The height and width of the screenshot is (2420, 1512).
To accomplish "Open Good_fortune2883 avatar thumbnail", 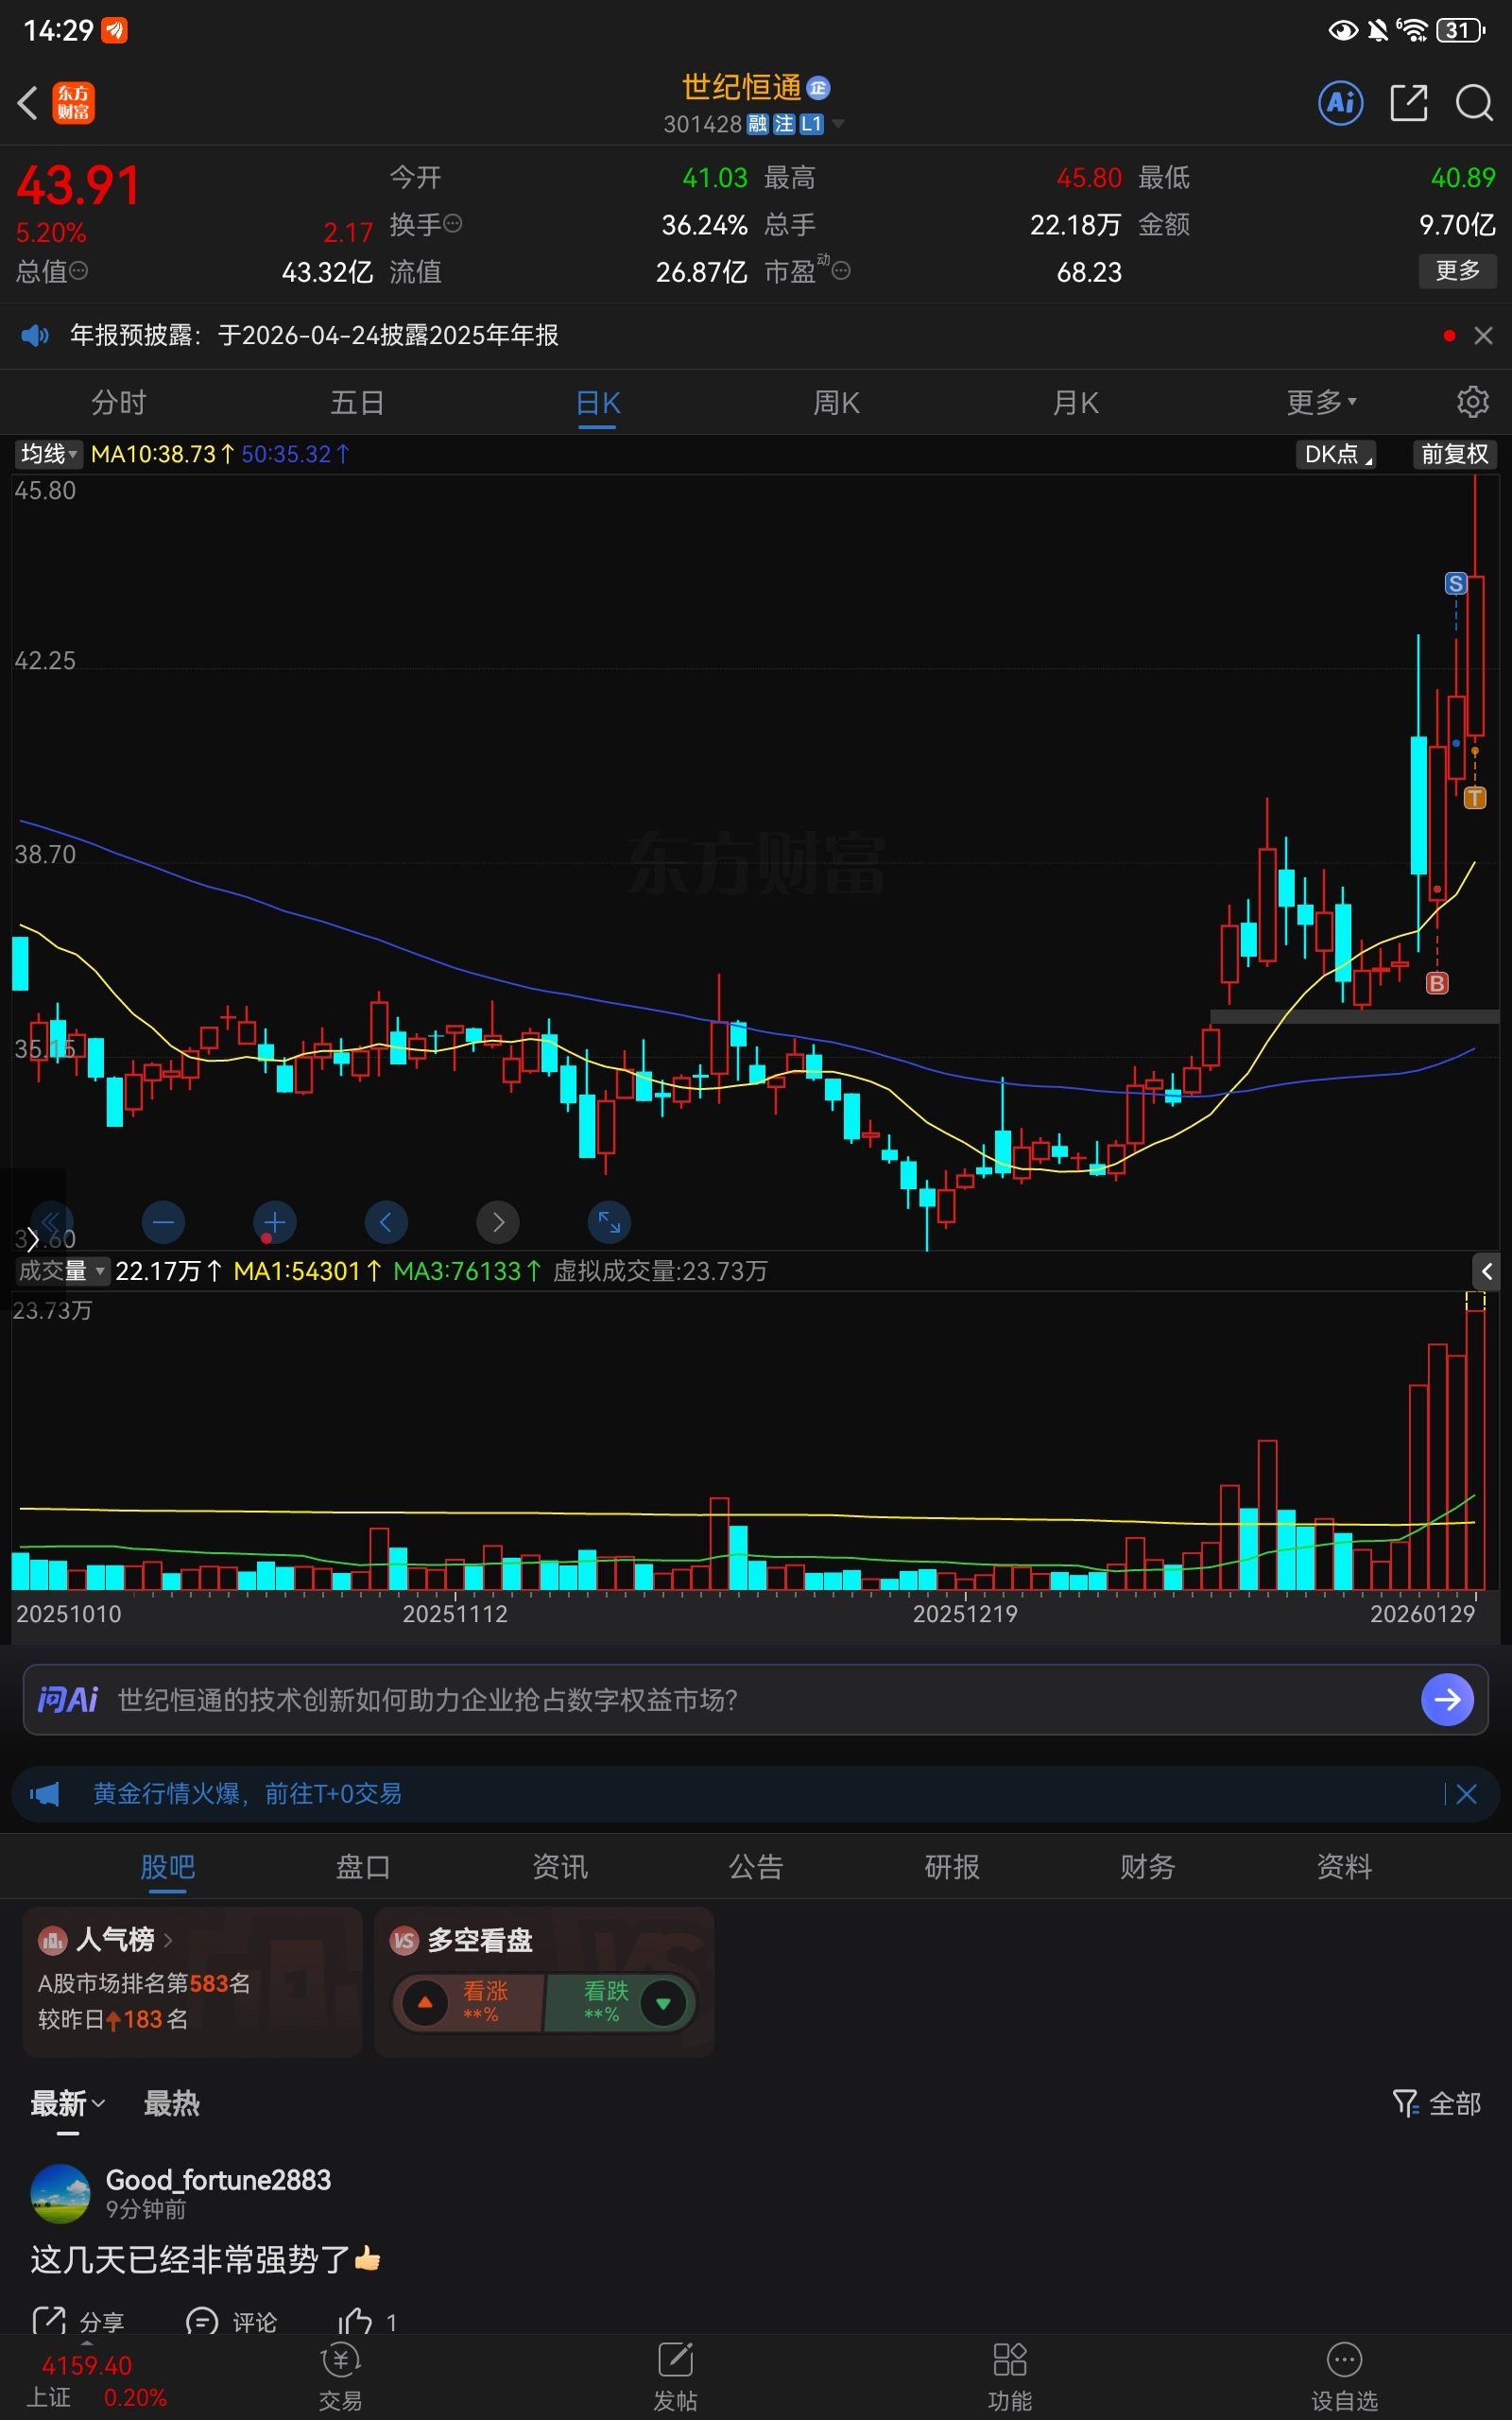I will [60, 2194].
